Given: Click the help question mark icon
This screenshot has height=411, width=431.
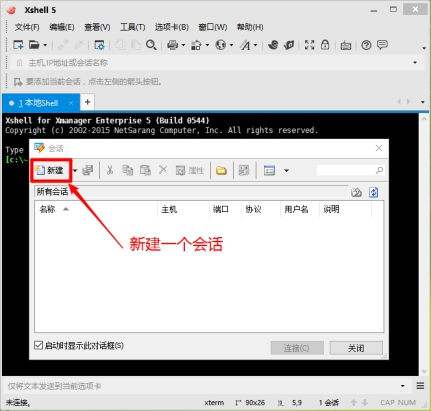Looking at the screenshot, I should point(366,45).
